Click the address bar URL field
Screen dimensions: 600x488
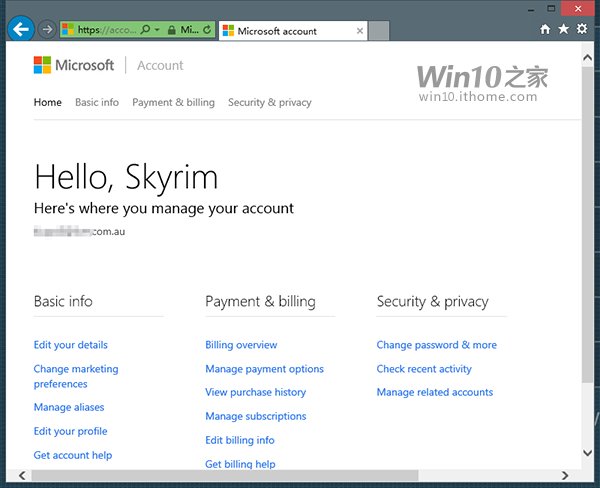pos(106,29)
